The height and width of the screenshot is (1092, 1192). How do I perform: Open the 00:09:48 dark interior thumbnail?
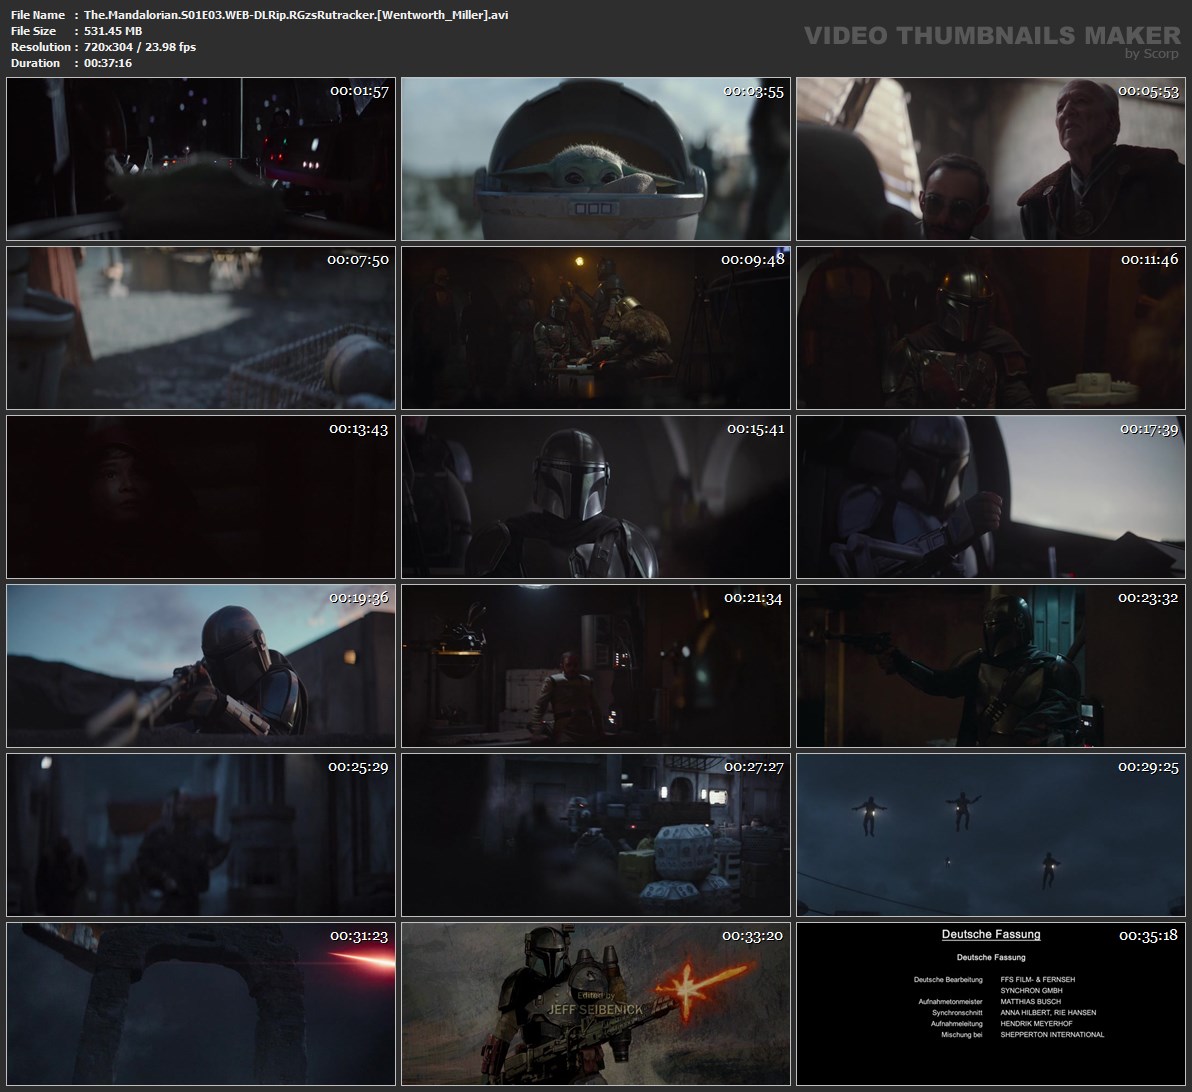[x=596, y=328]
